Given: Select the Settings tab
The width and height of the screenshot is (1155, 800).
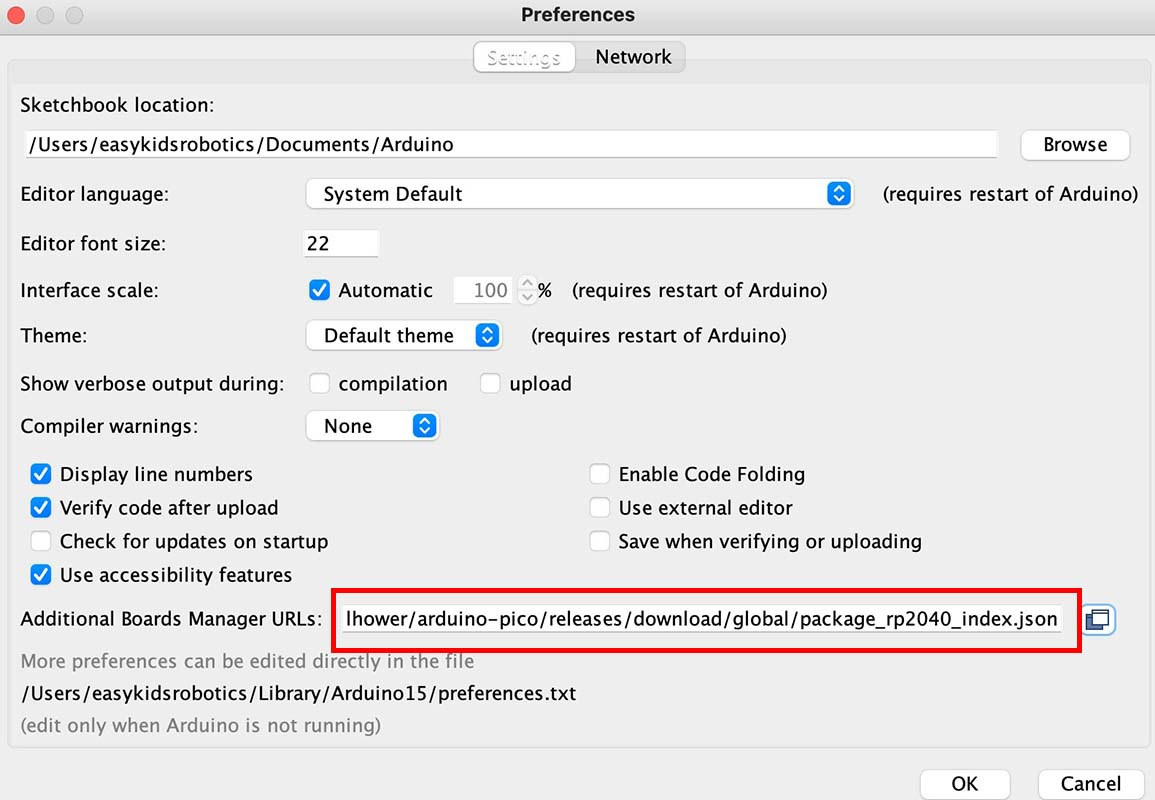Looking at the screenshot, I should click(x=524, y=57).
